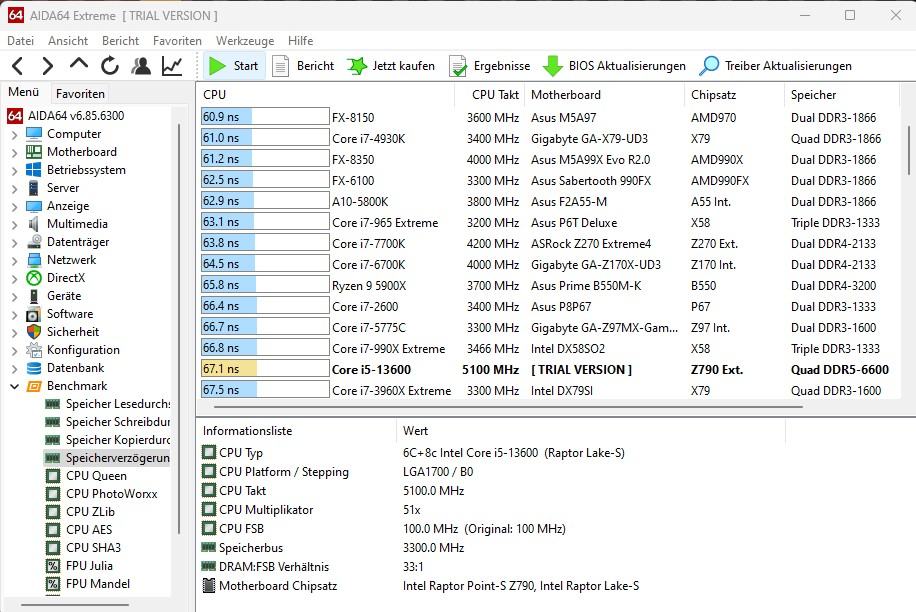This screenshot has width=916, height=612.
Task: Open the Bericht menu in menu bar
Action: pyautogui.click(x=120, y=41)
